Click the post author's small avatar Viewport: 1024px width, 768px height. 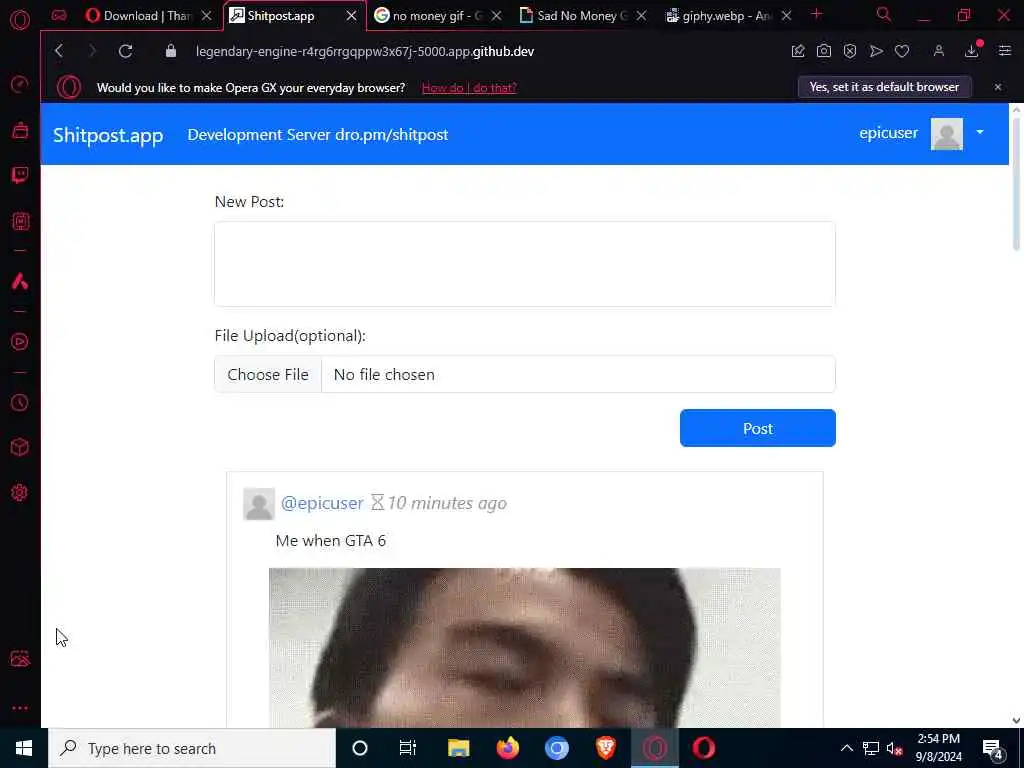(259, 504)
